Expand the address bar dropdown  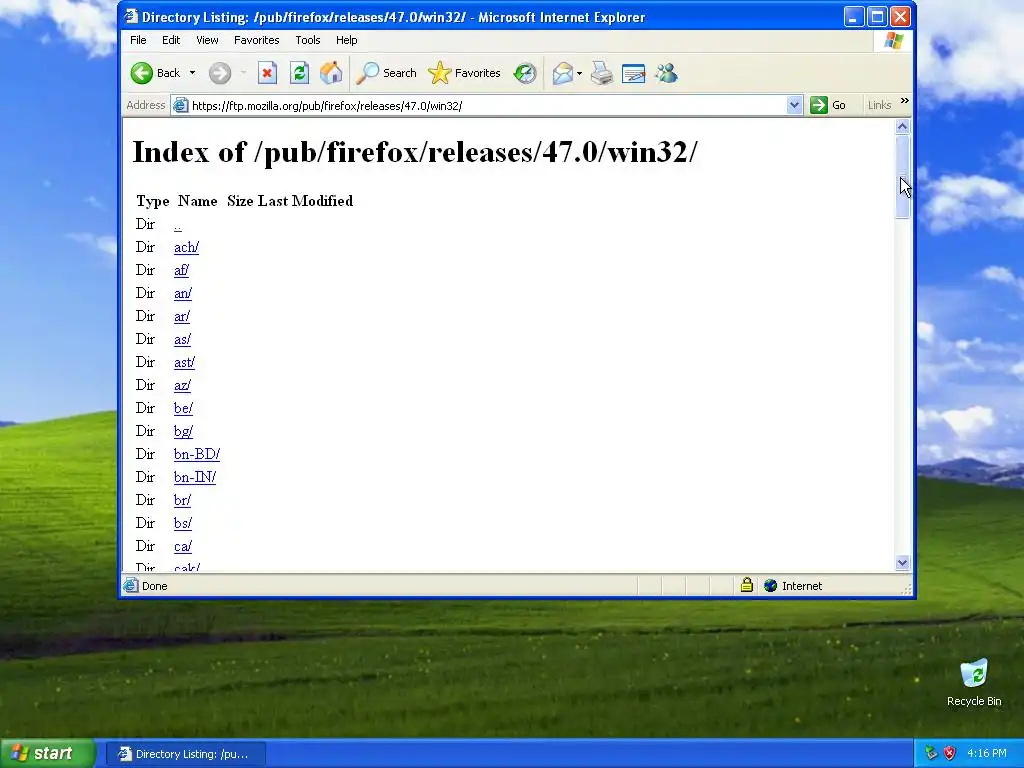coord(794,105)
